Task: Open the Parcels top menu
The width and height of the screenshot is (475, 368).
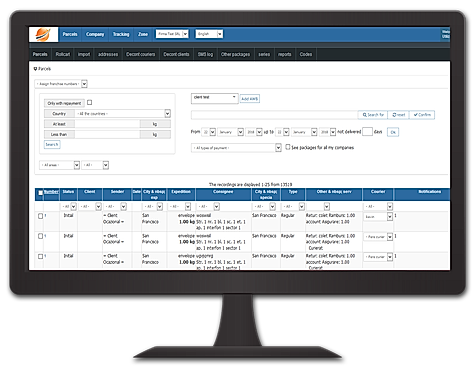Action: 70,34
